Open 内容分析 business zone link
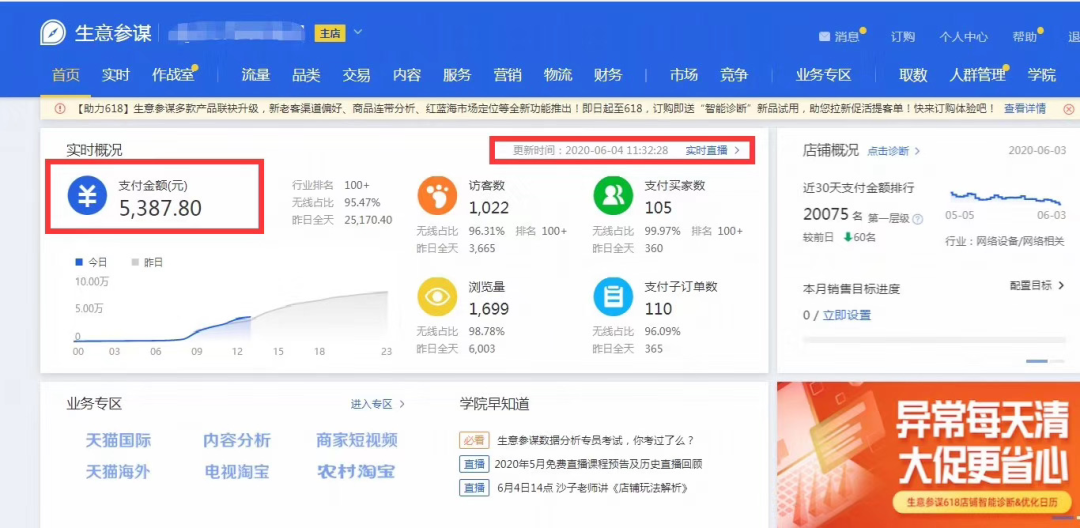 [237, 441]
